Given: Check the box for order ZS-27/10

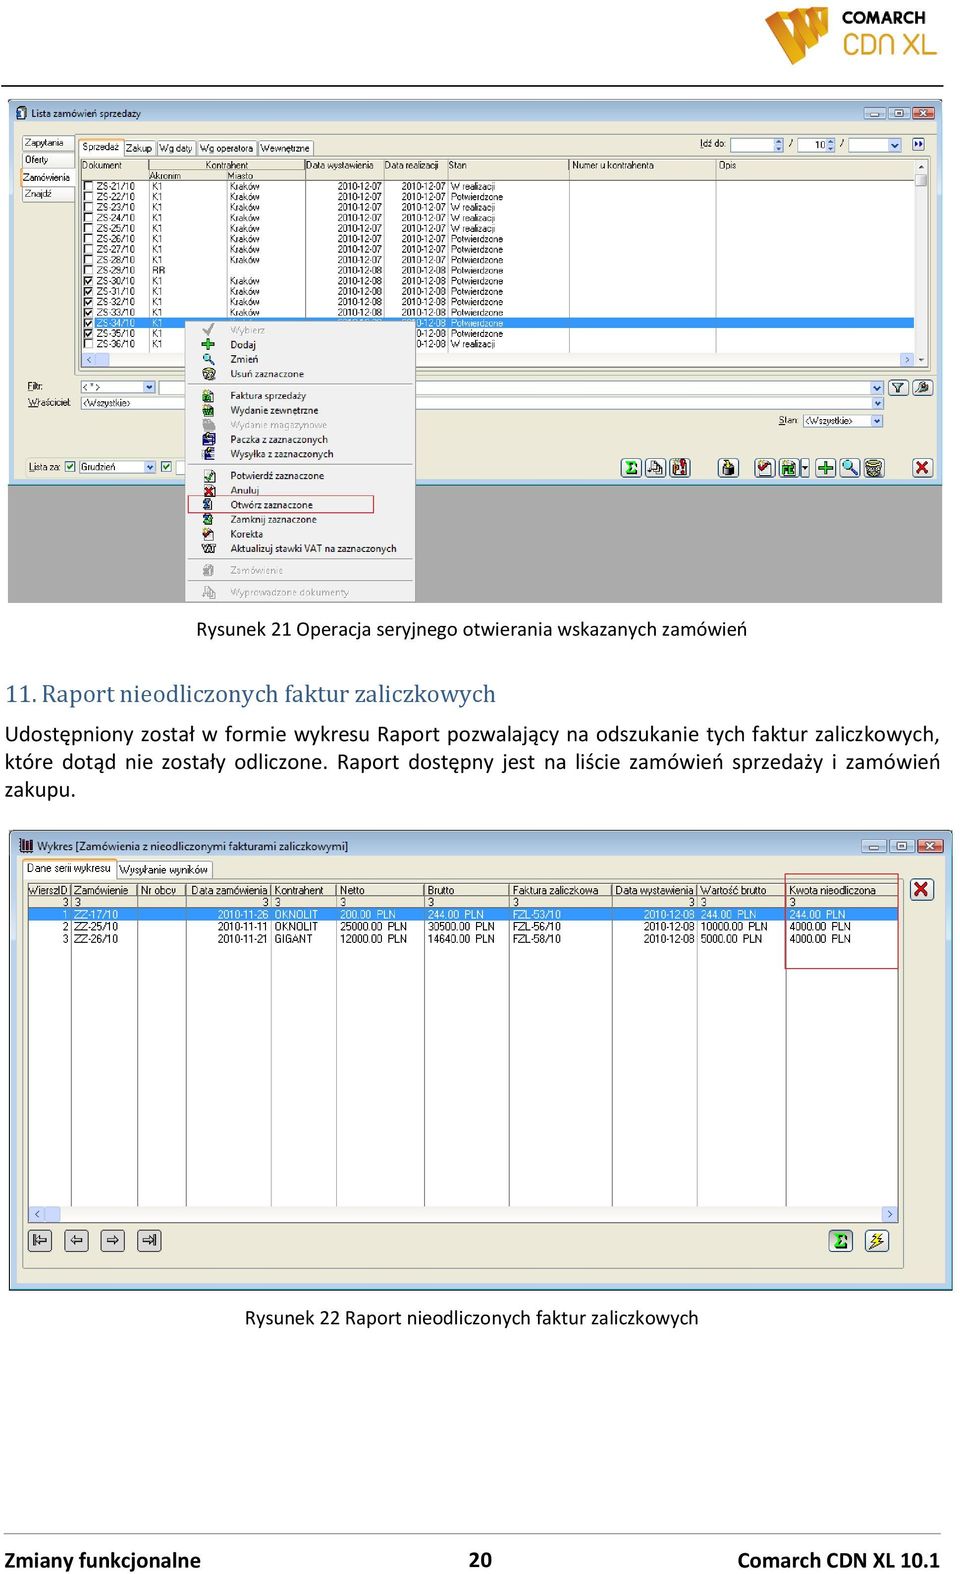Looking at the screenshot, I should [x=89, y=250].
